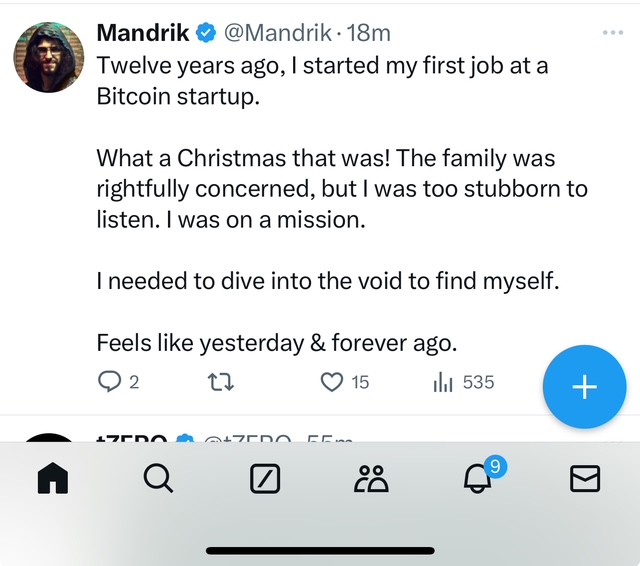
Task: Go to the Home tab
Action: click(x=53, y=480)
